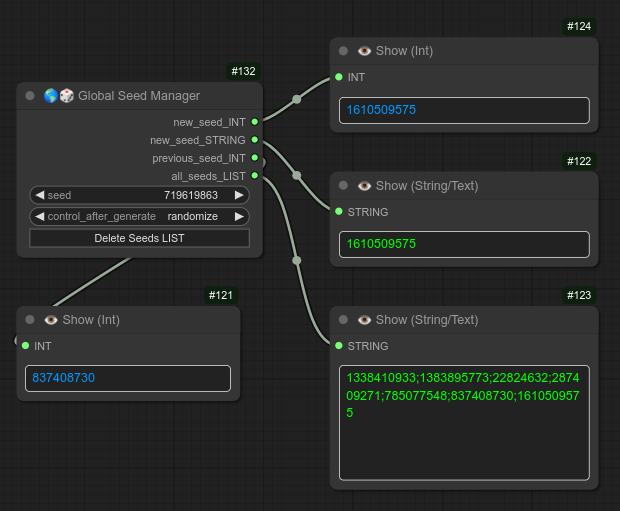Click the STRING input port on node #122
620x511 pixels.
339,212
